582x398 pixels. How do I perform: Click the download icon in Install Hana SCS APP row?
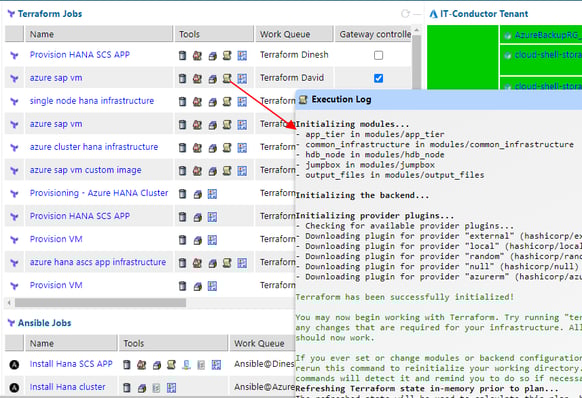coord(186,365)
